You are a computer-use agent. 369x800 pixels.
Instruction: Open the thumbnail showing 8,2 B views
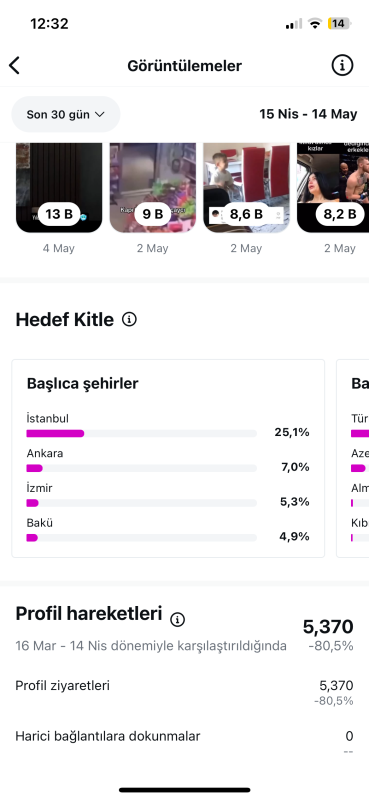333,188
